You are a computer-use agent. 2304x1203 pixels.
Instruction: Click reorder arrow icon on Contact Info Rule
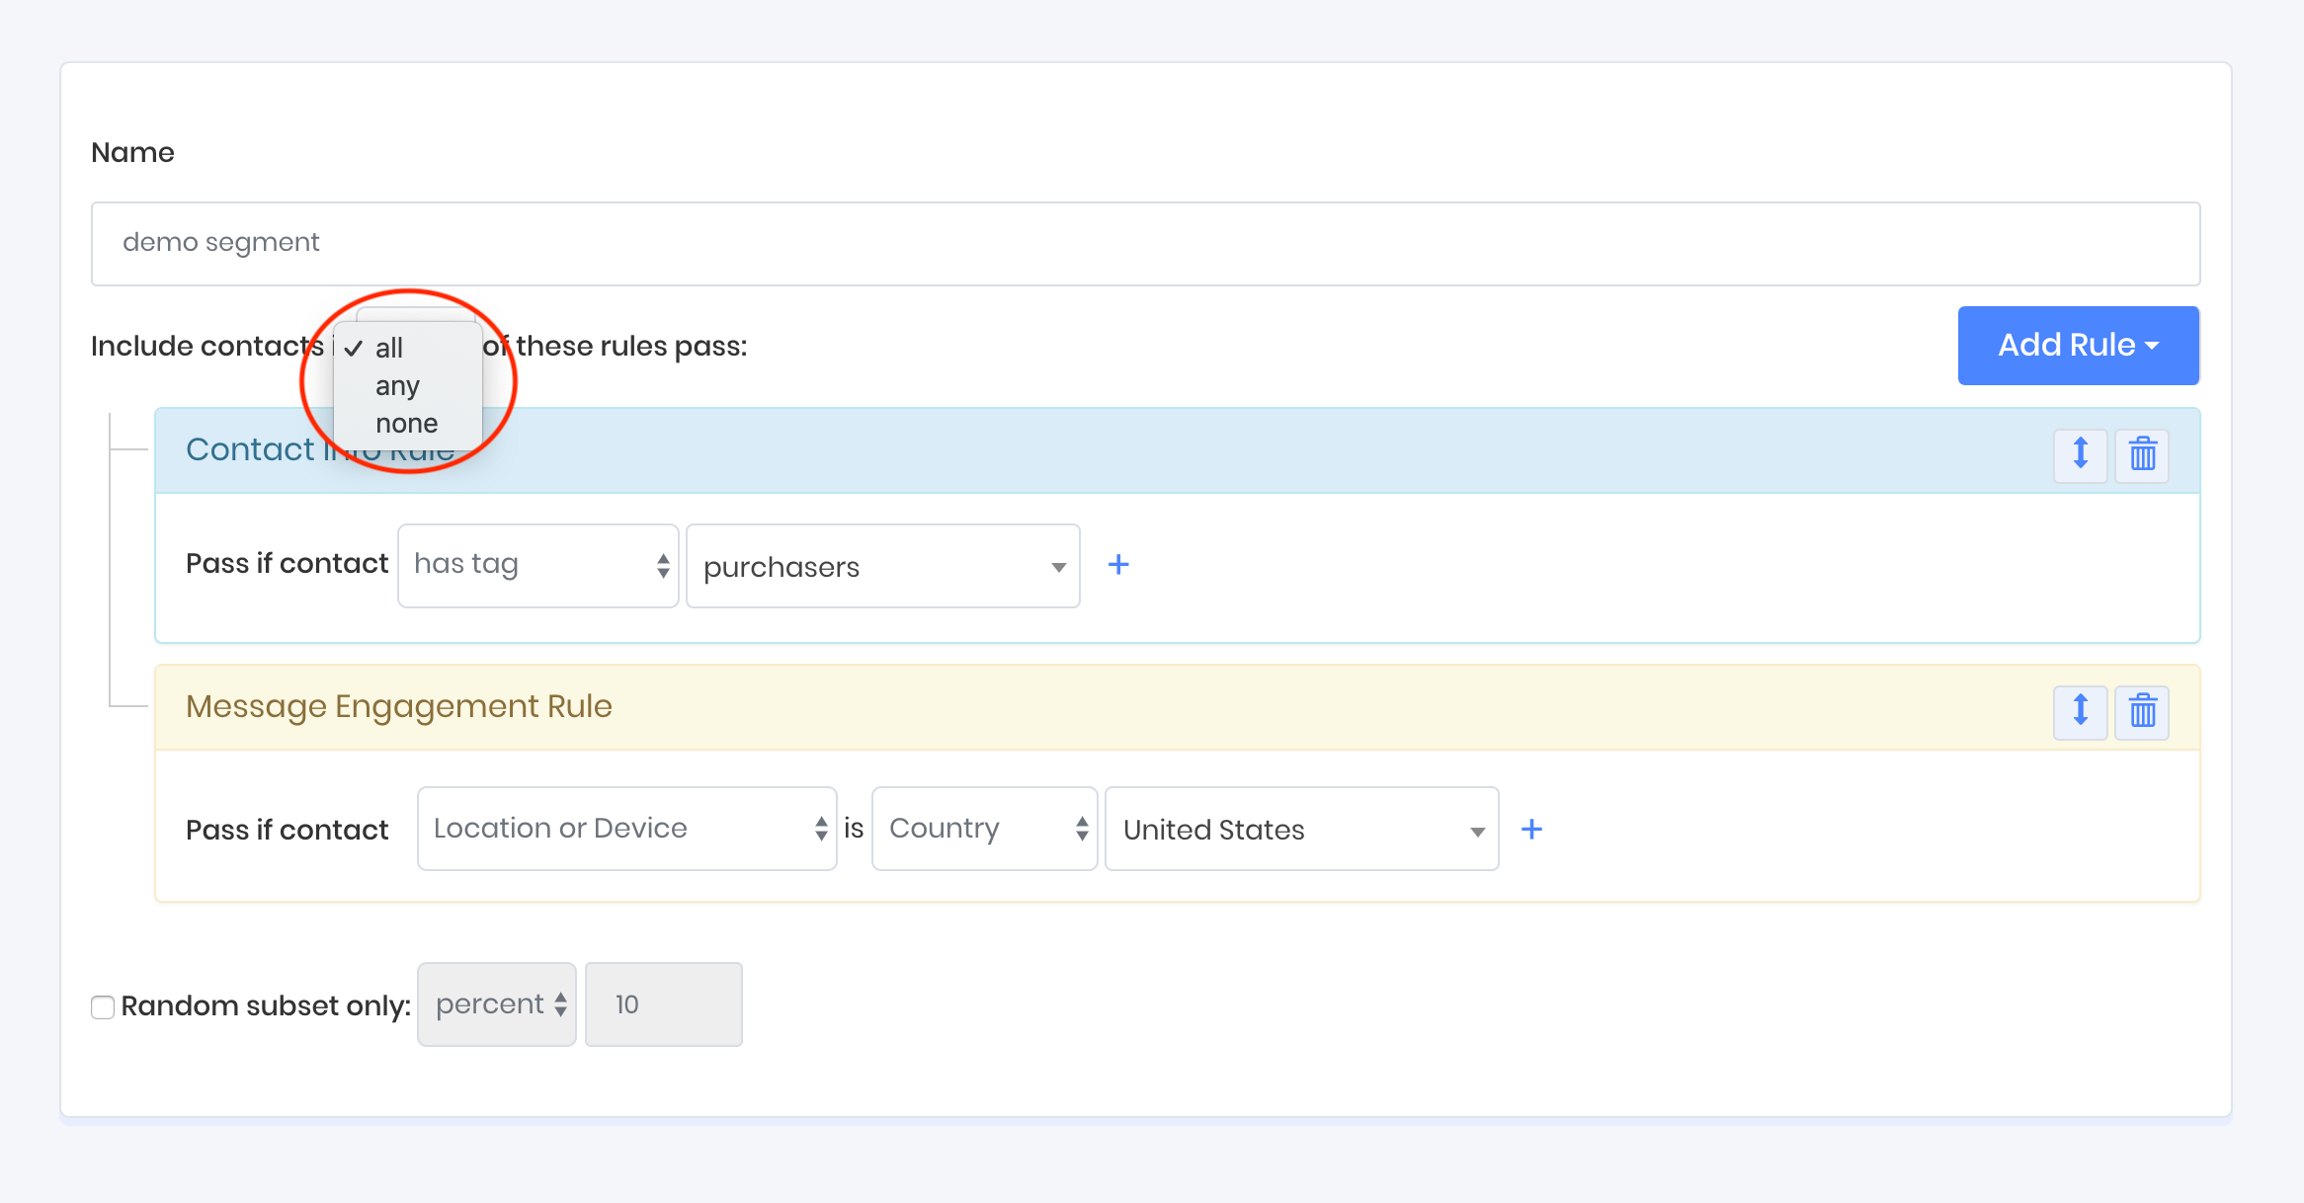coord(2080,454)
